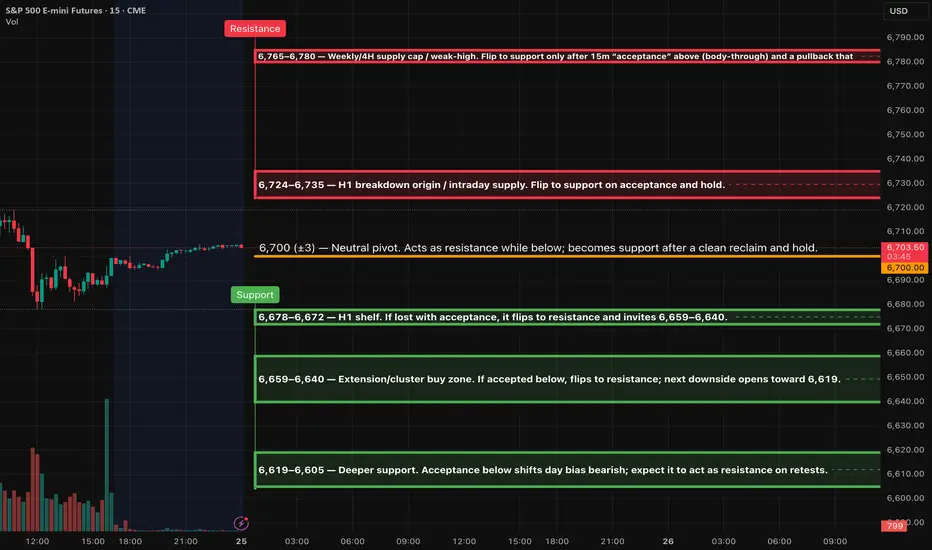Click the 6,750.00 level on price axis
The height and width of the screenshot is (550, 932).
tap(905, 135)
